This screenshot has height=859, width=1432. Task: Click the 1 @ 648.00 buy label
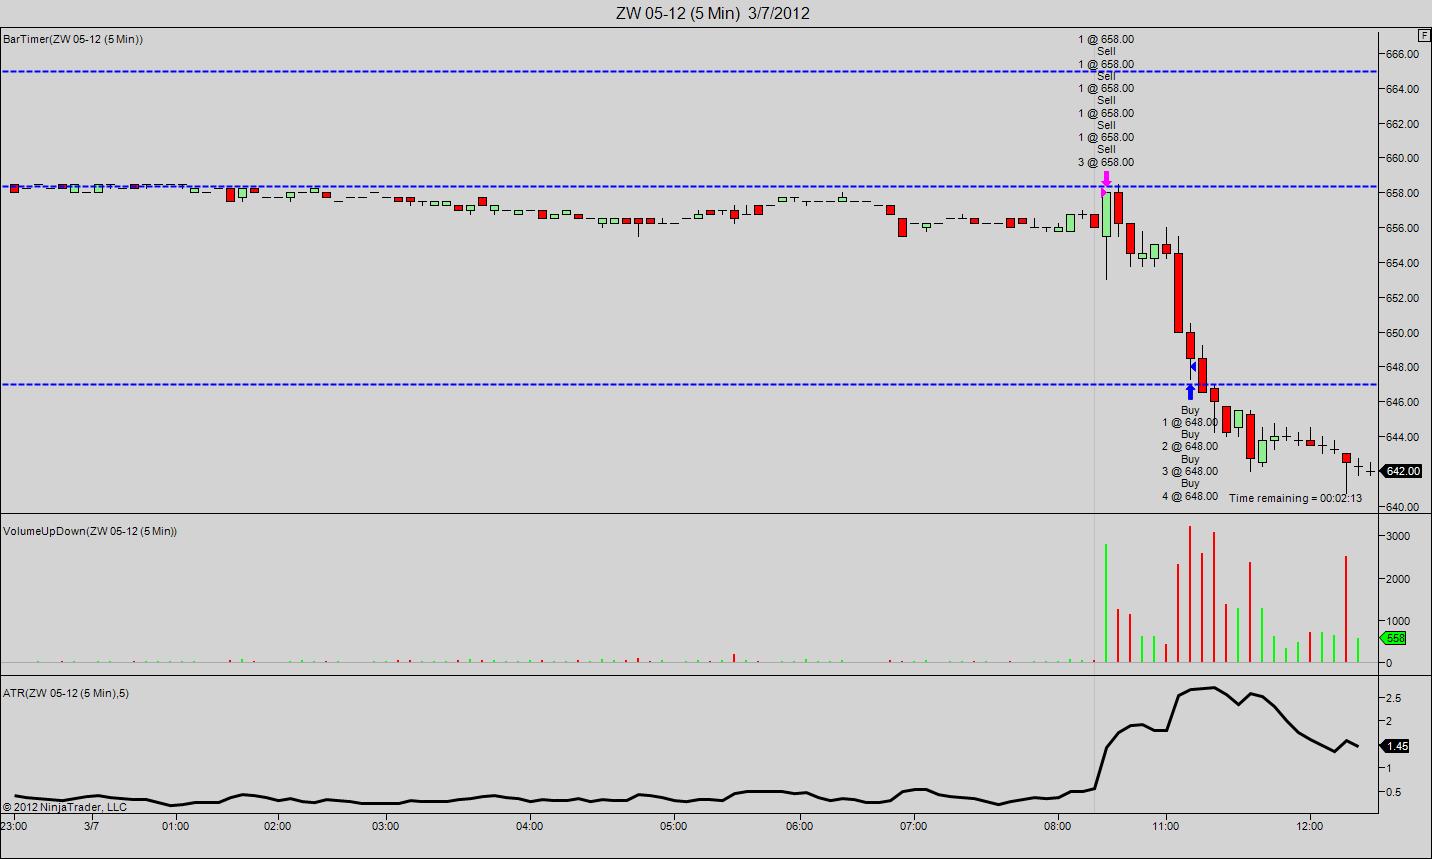coord(1190,422)
